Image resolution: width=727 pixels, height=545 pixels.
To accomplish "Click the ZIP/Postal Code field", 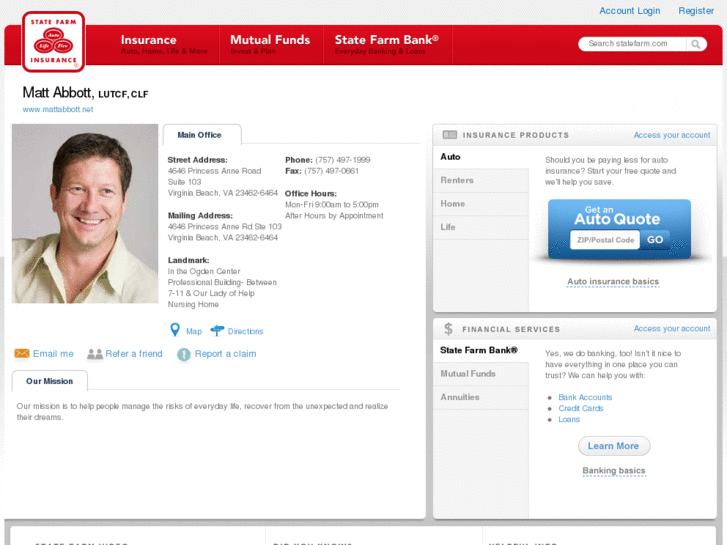I will (604, 240).
